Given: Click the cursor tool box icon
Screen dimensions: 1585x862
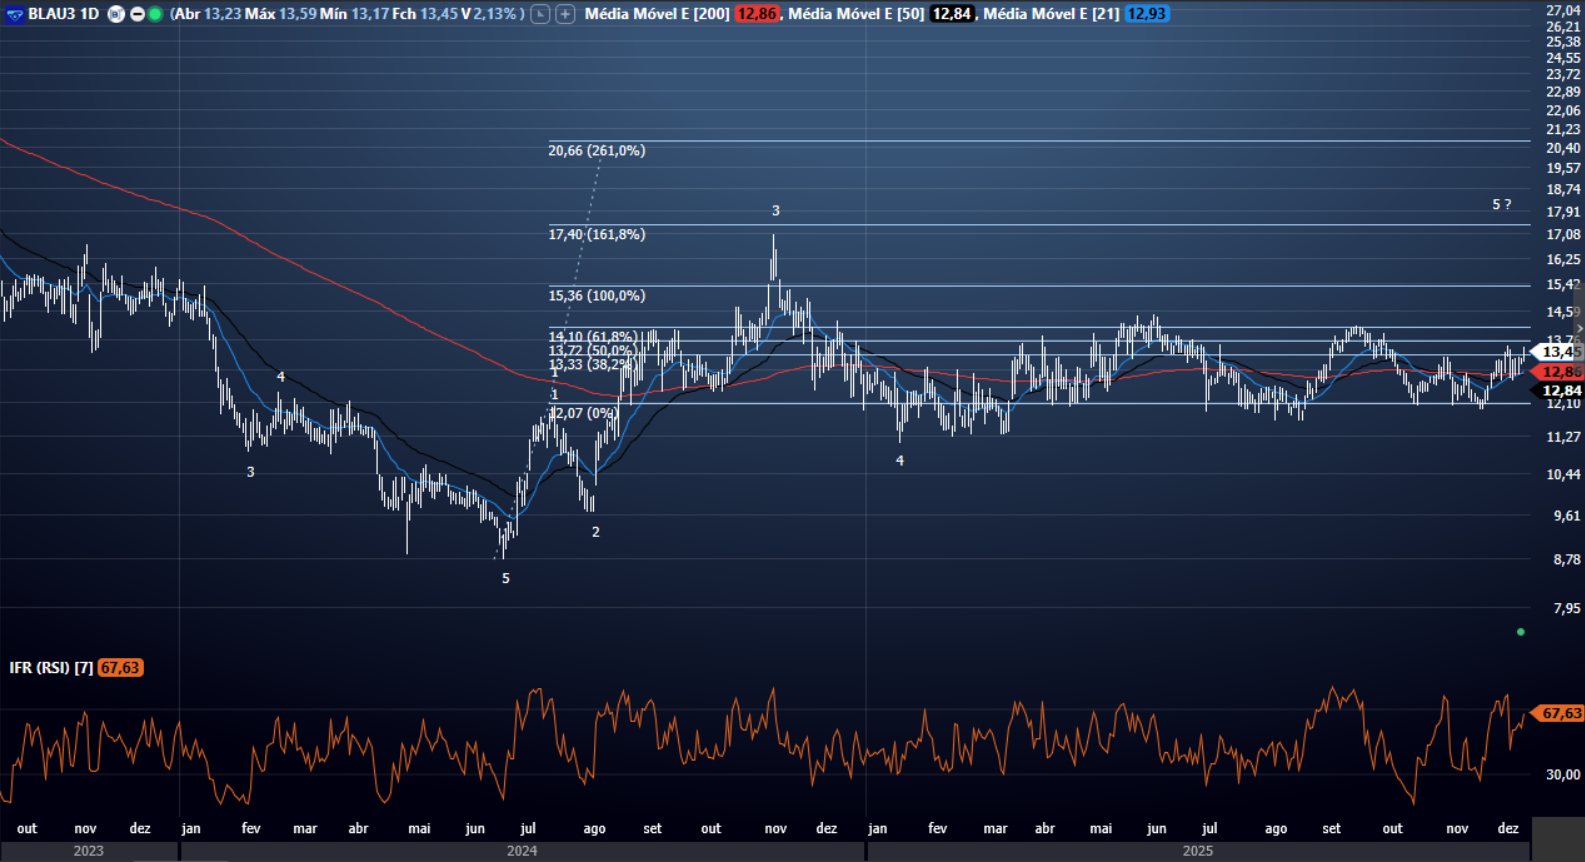Looking at the screenshot, I should [540, 14].
